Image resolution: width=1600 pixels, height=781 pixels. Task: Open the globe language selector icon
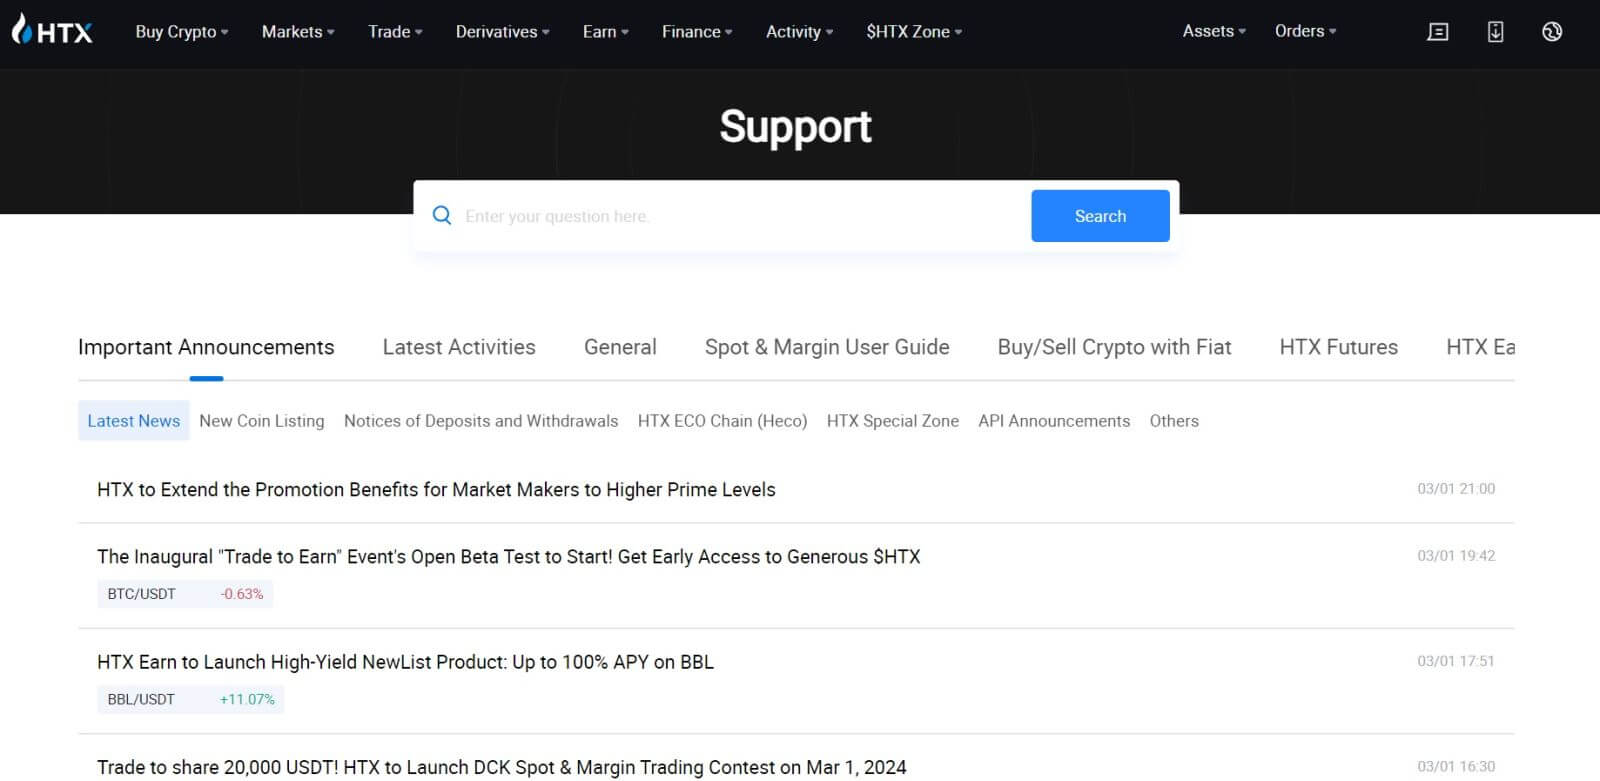point(1552,32)
